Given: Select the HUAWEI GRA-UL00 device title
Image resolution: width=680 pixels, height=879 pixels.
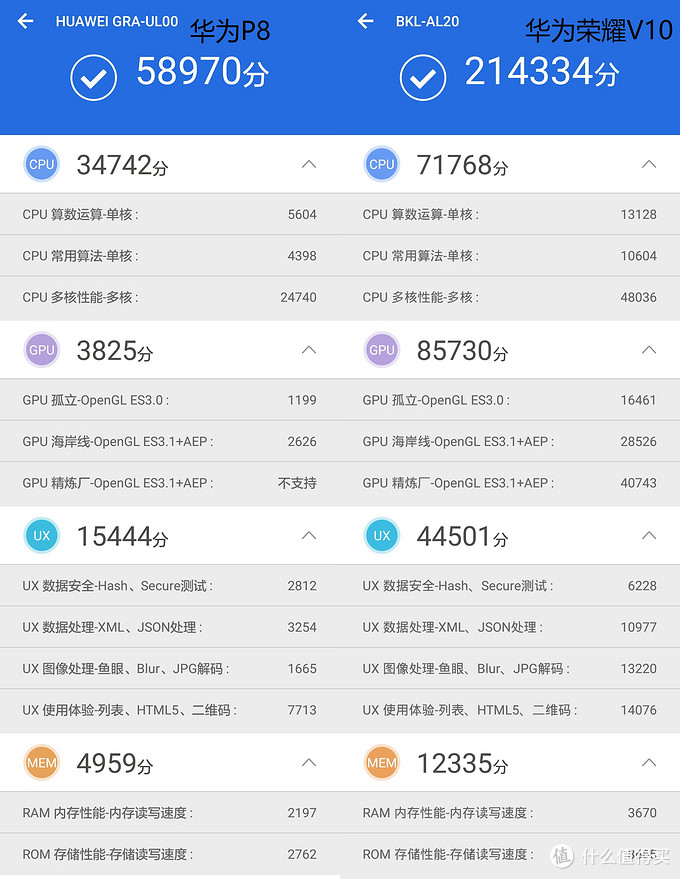Looking at the screenshot, I should tap(117, 21).
